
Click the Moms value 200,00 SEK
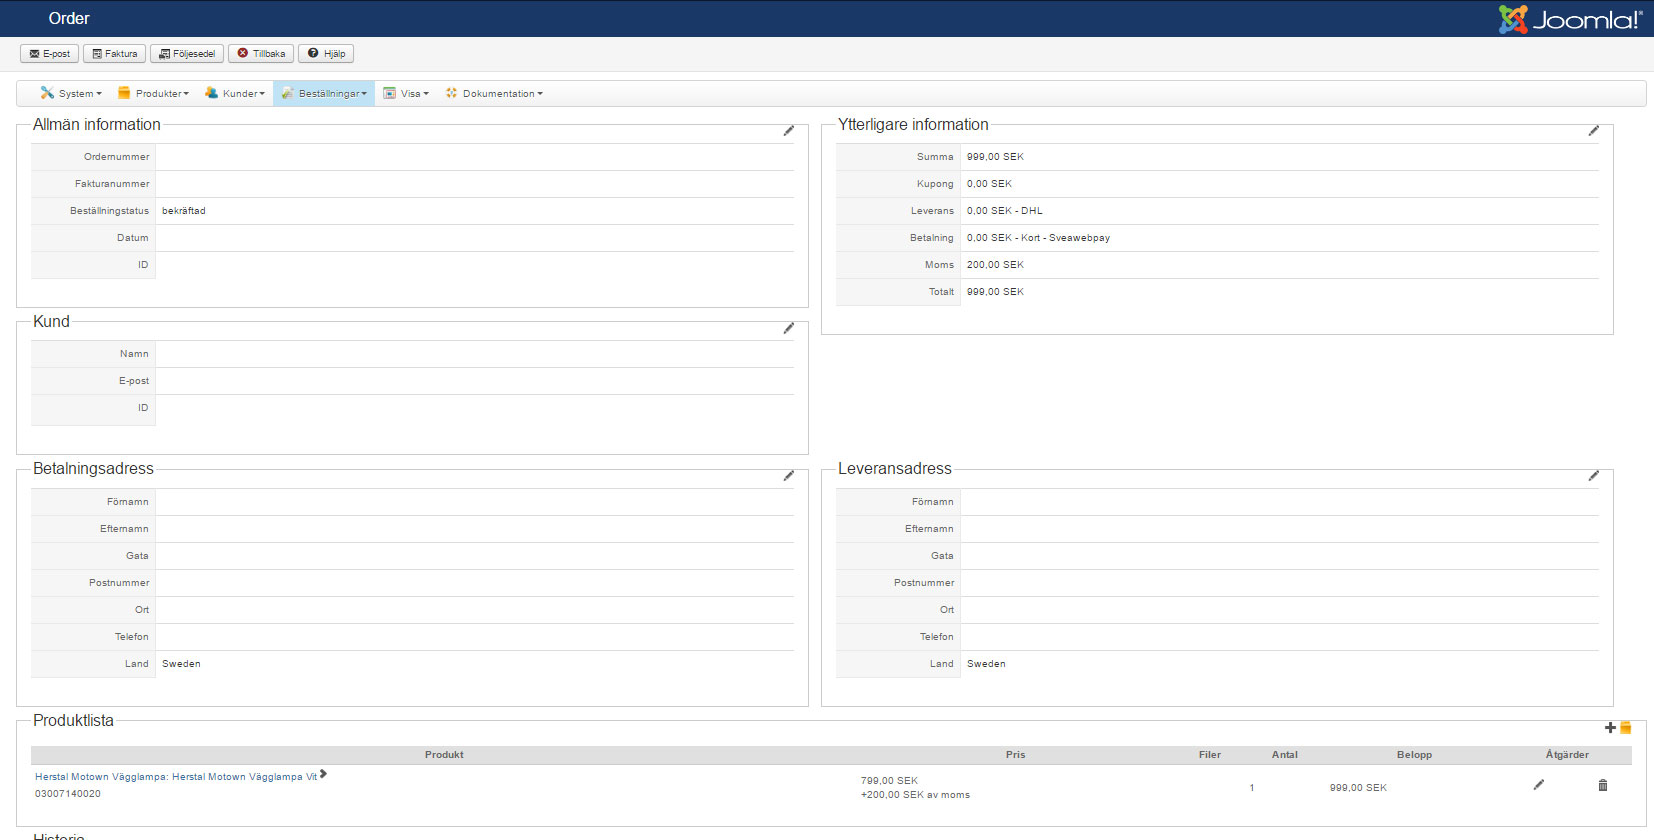click(995, 265)
